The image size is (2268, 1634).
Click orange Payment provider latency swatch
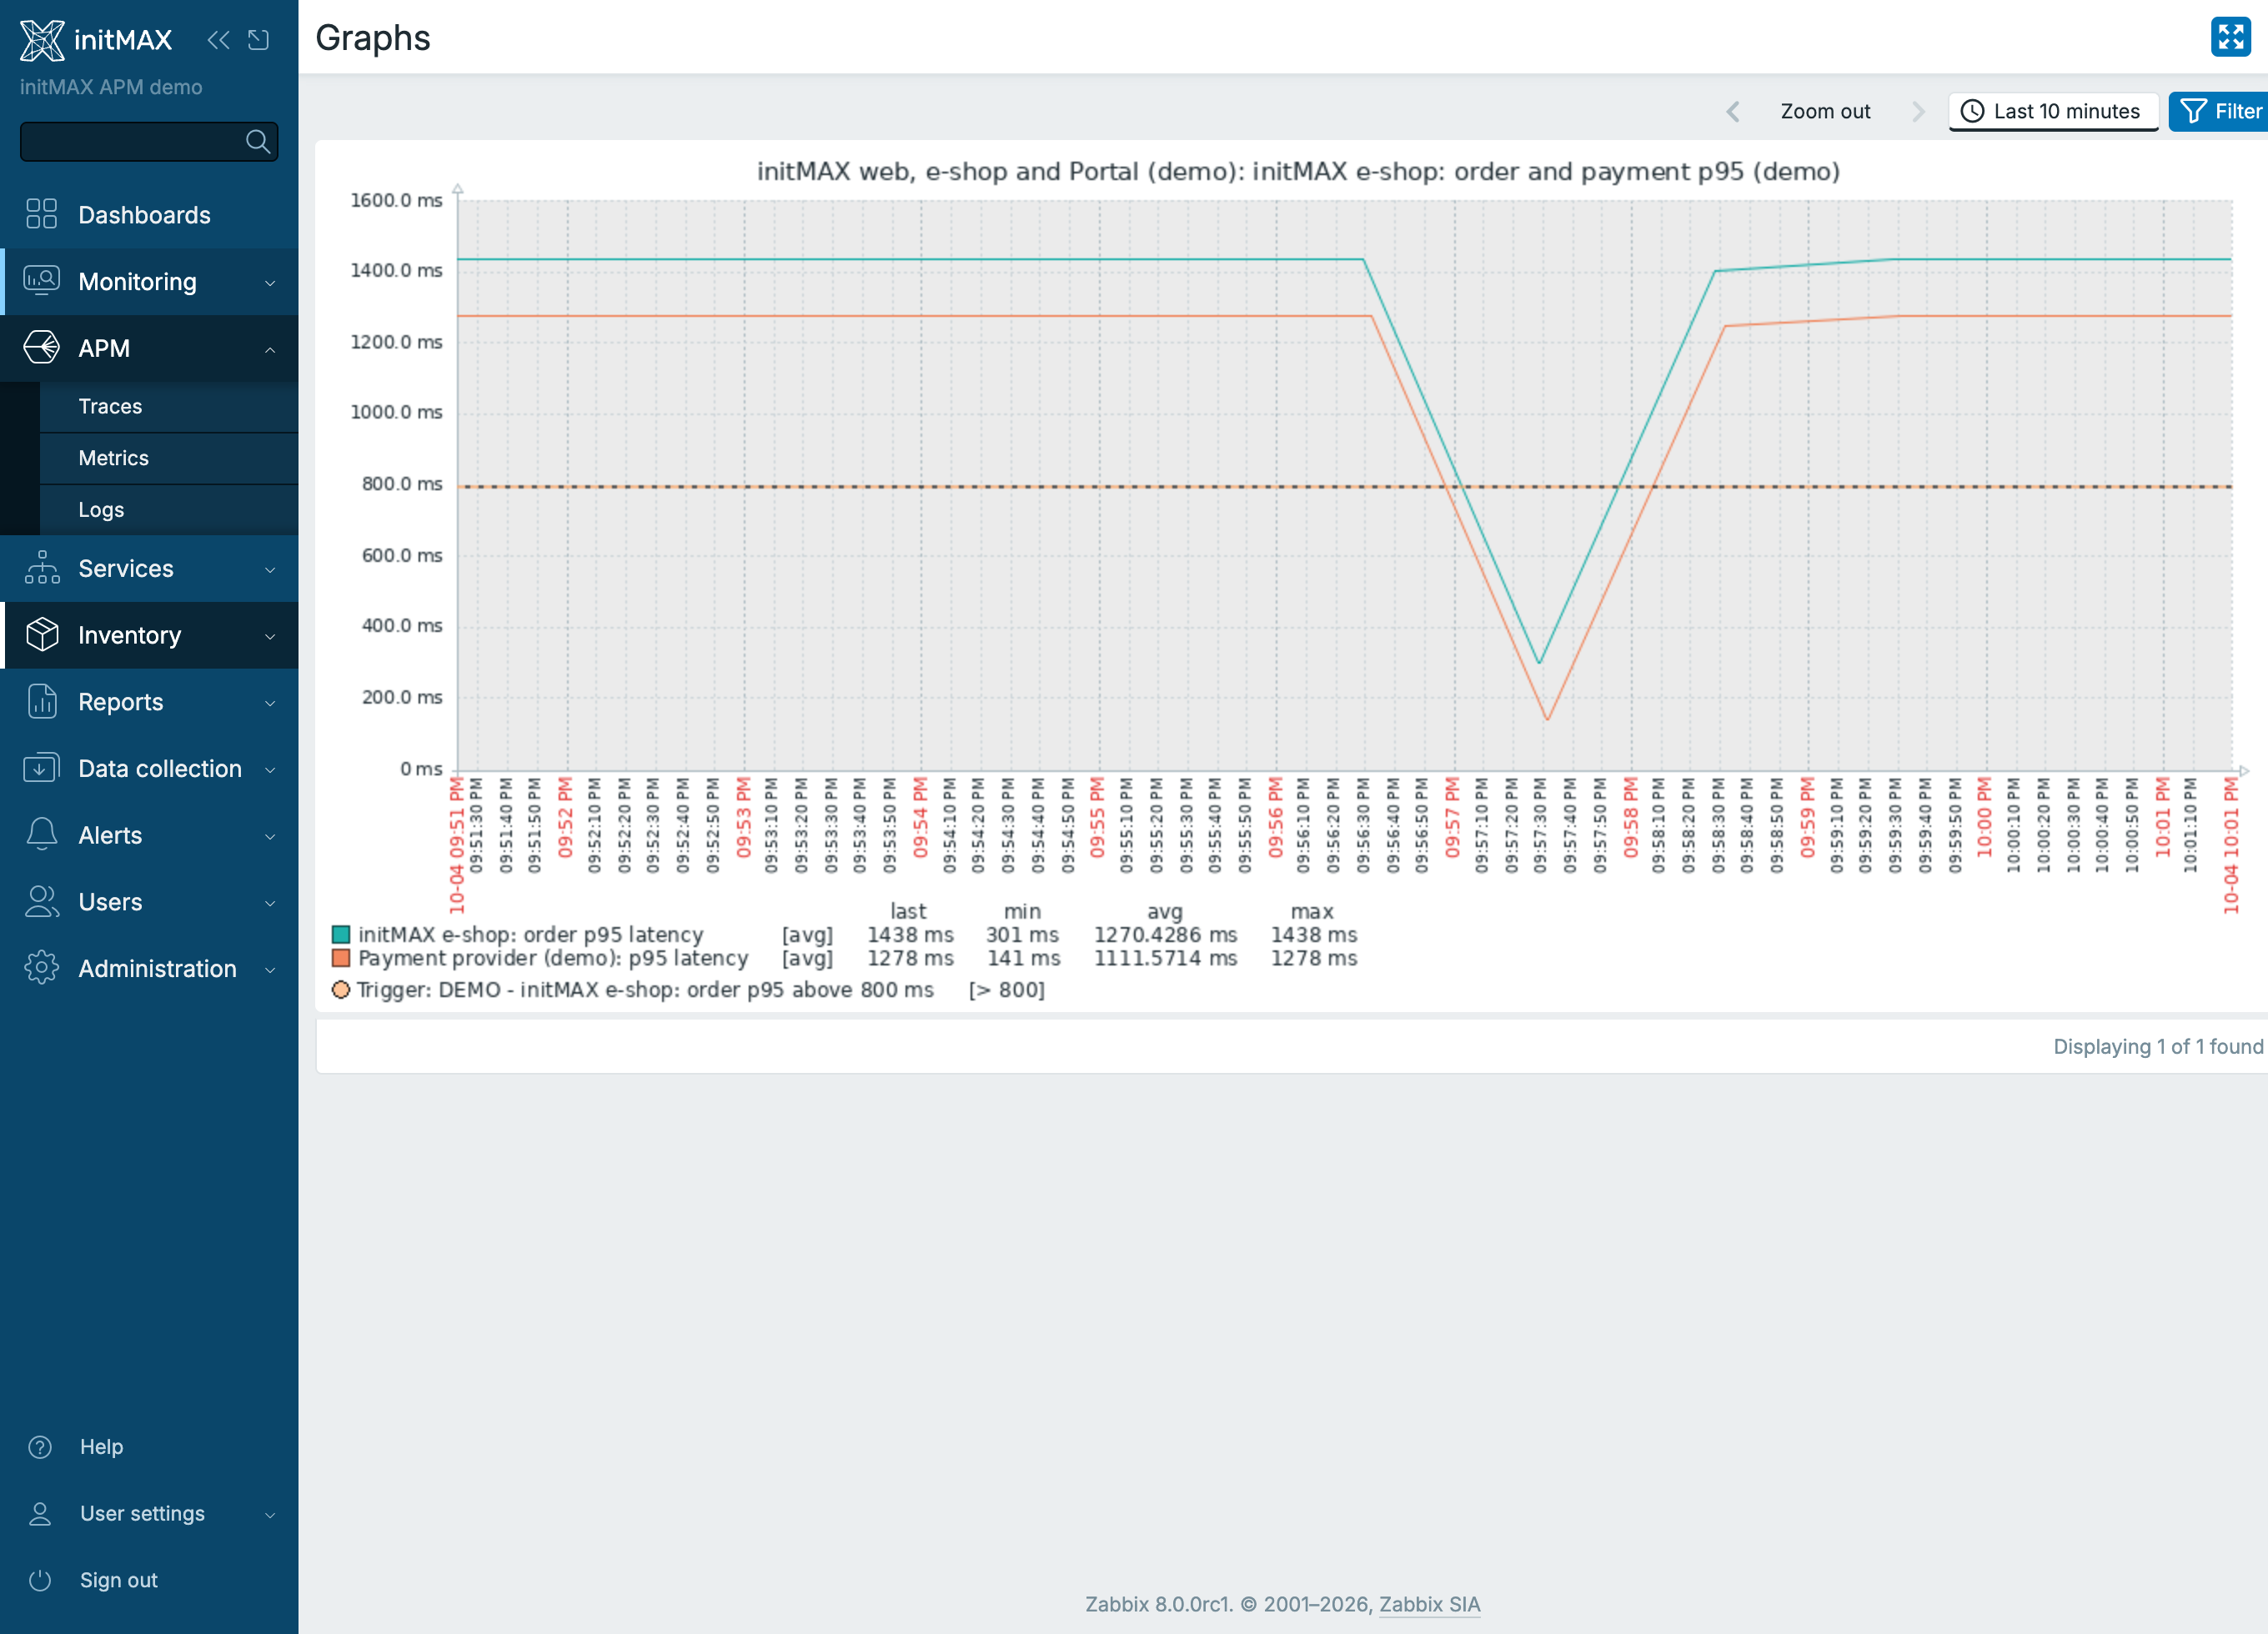341,958
